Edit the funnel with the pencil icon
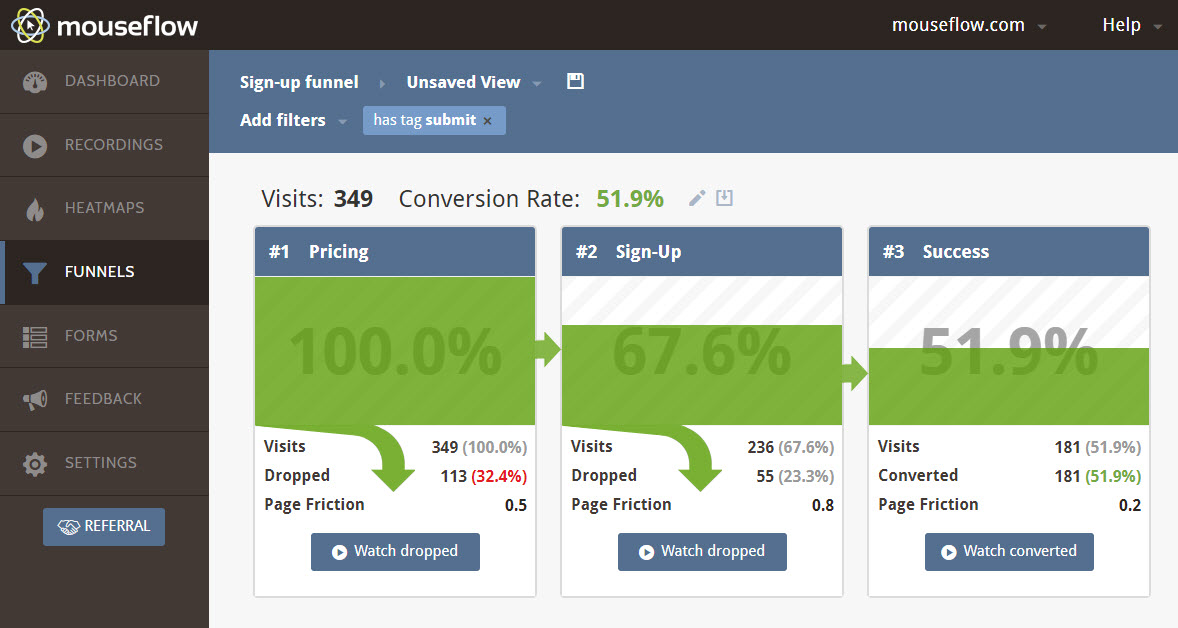Viewport: 1178px width, 628px height. tap(697, 198)
